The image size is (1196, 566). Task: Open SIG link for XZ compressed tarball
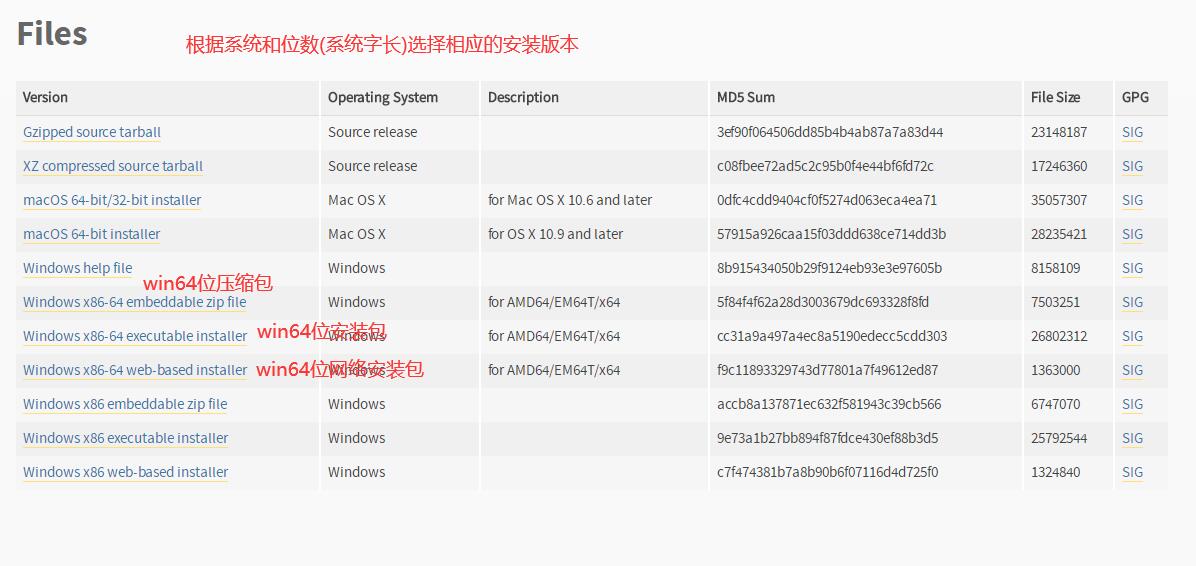[x=1133, y=166]
